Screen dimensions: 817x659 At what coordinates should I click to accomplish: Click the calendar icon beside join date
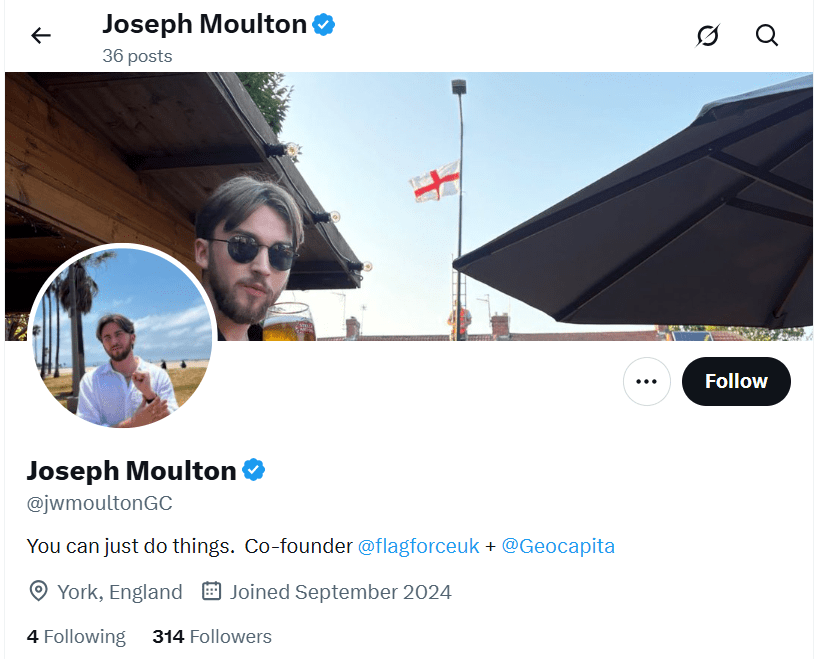click(211, 591)
